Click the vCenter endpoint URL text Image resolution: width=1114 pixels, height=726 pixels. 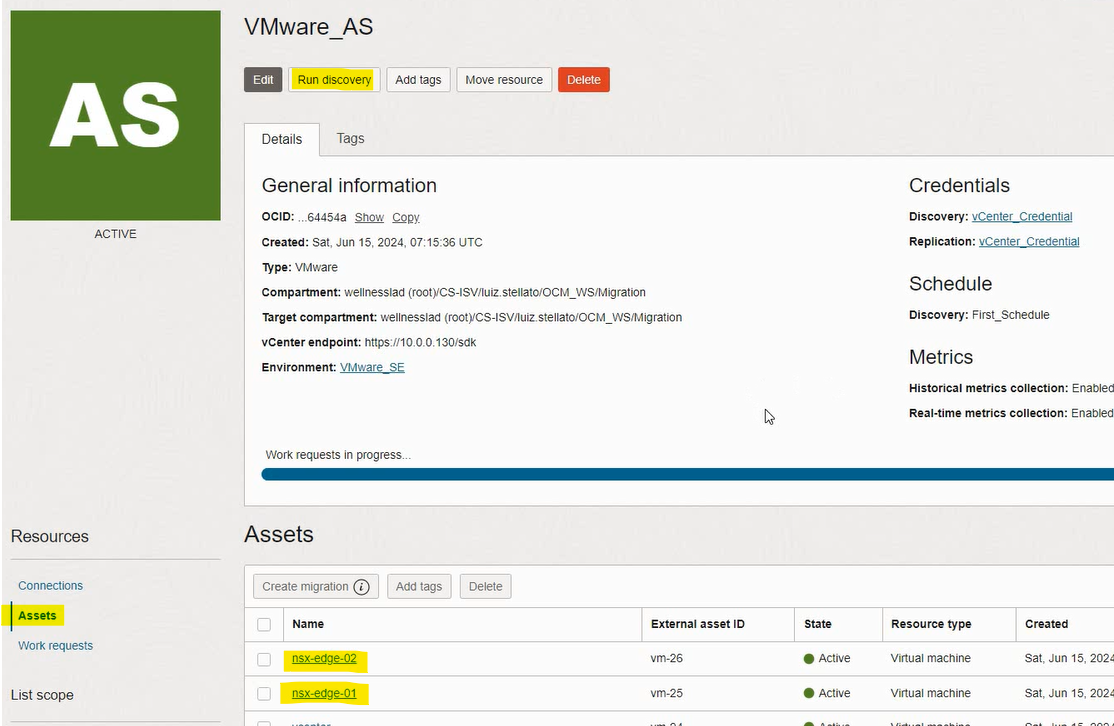click(421, 342)
